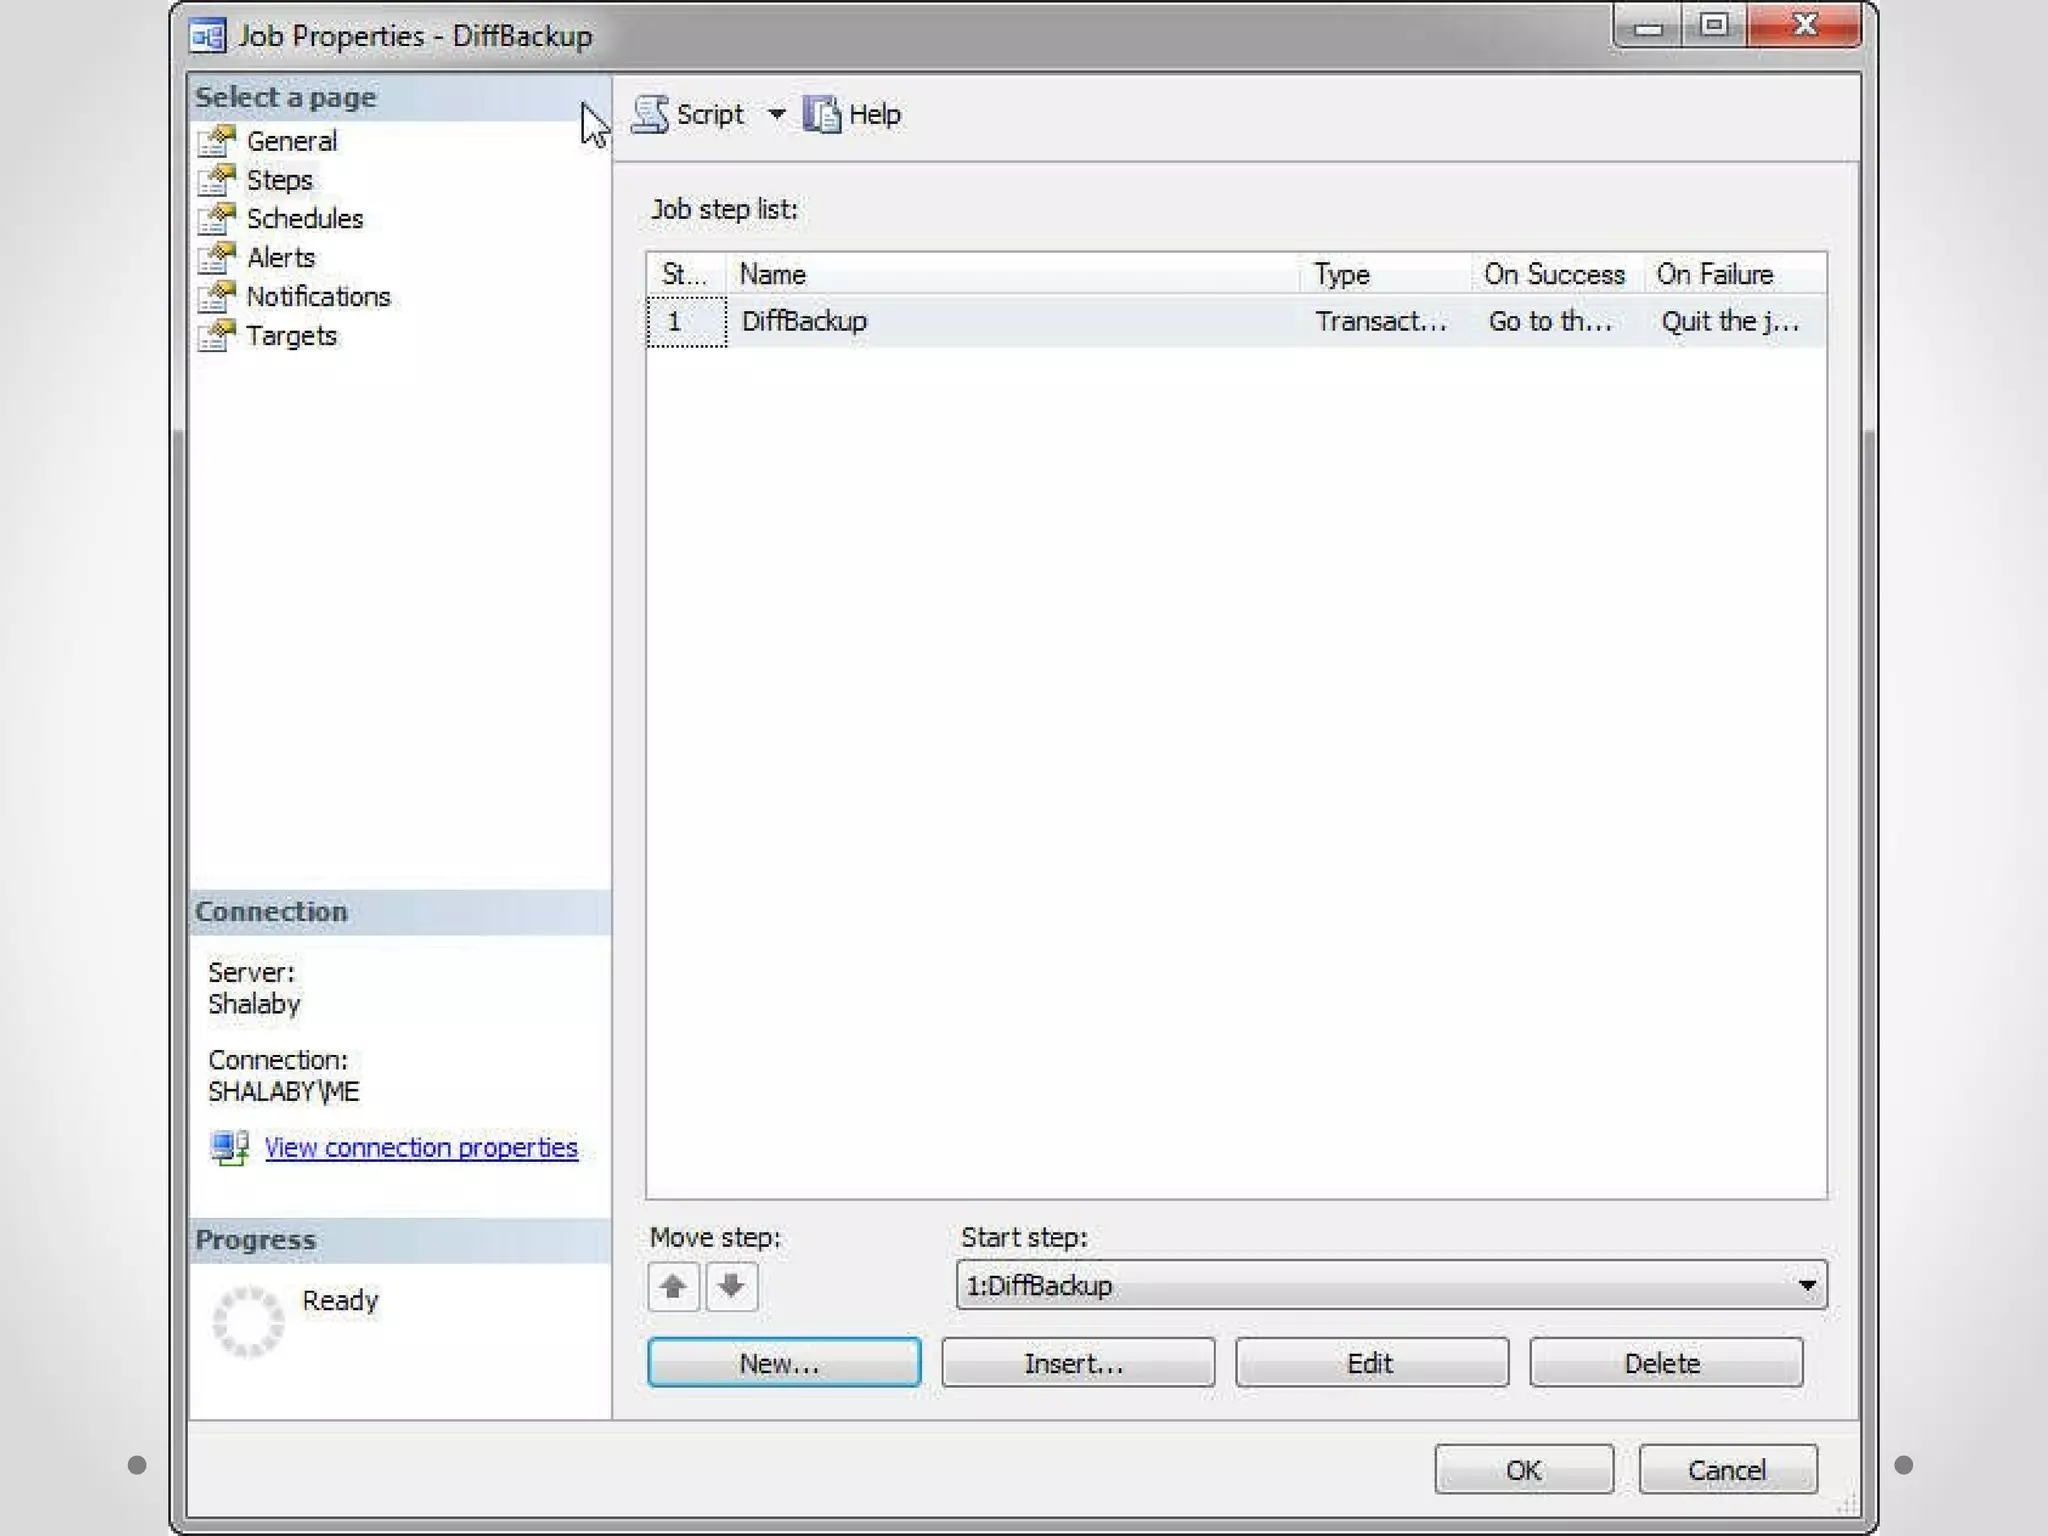
Task: Click the Move step down arrow
Action: tap(732, 1286)
